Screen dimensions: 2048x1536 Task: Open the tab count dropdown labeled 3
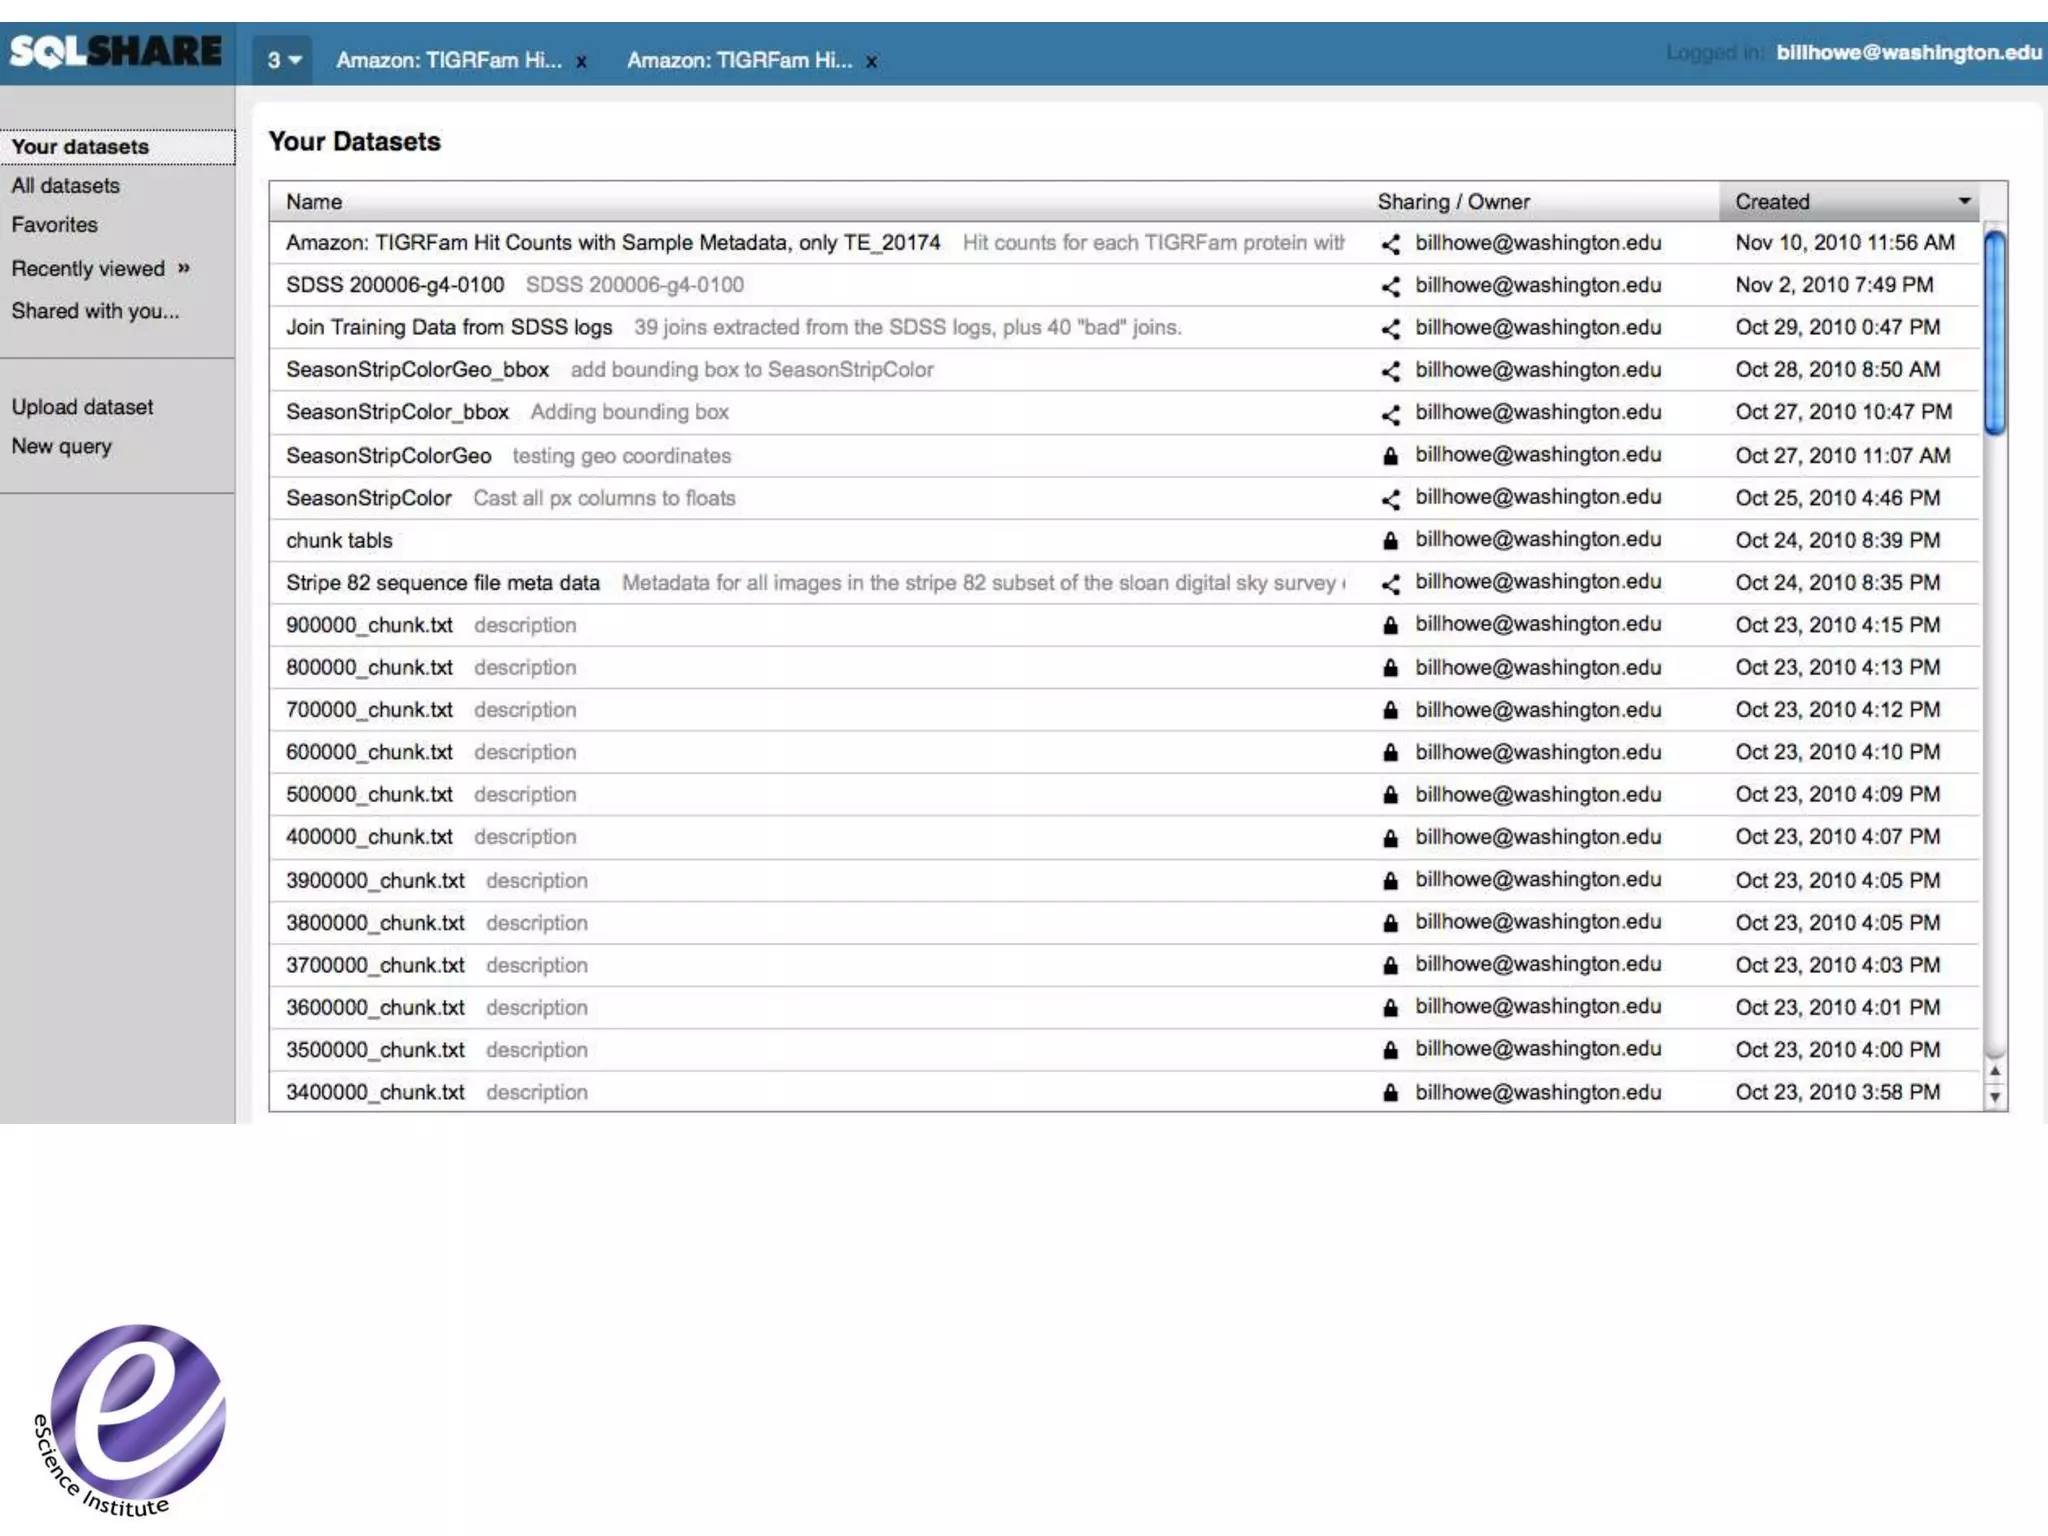pos(283,60)
